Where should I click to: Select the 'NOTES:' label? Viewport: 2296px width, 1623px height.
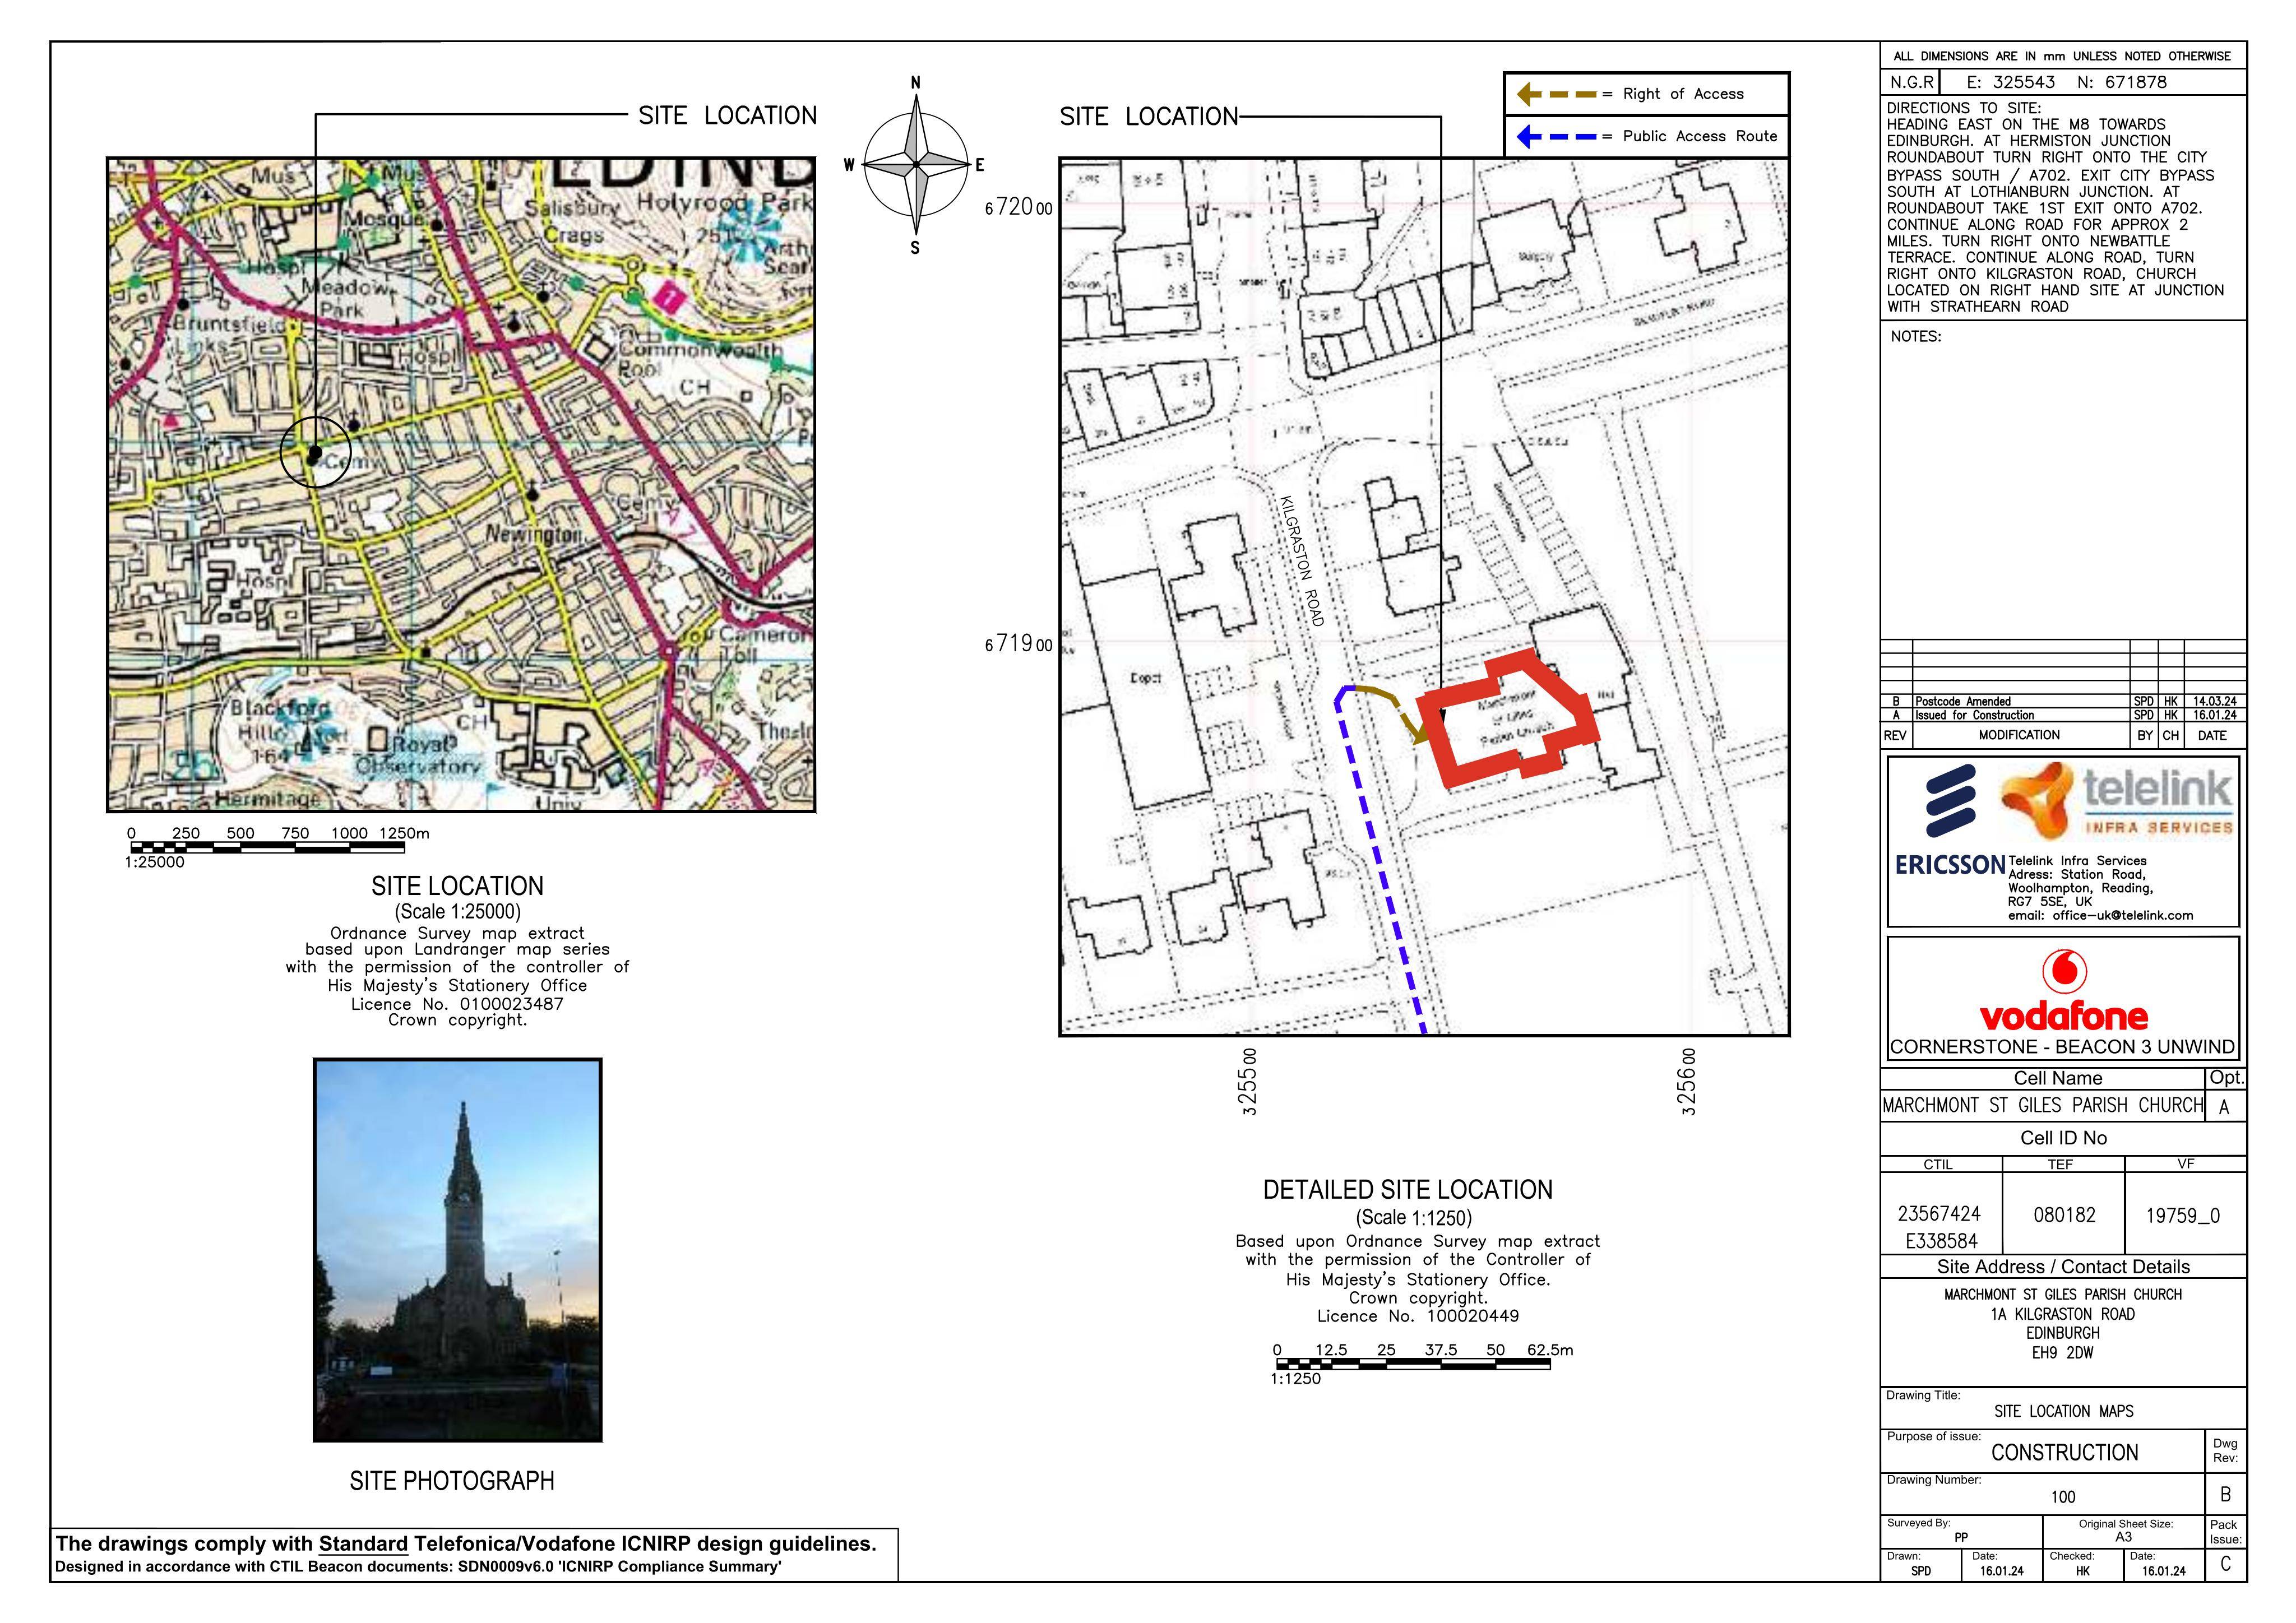[x=1915, y=337]
